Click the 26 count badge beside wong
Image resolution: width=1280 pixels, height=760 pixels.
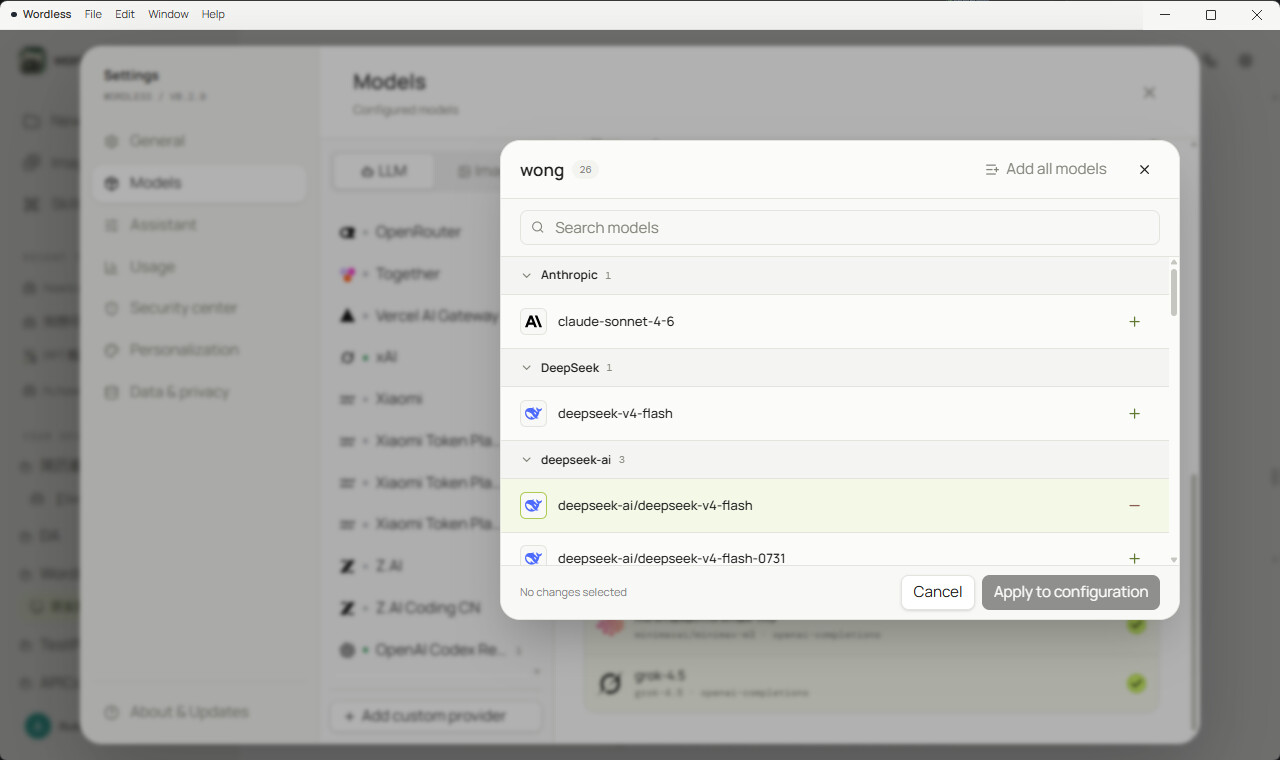[585, 170]
